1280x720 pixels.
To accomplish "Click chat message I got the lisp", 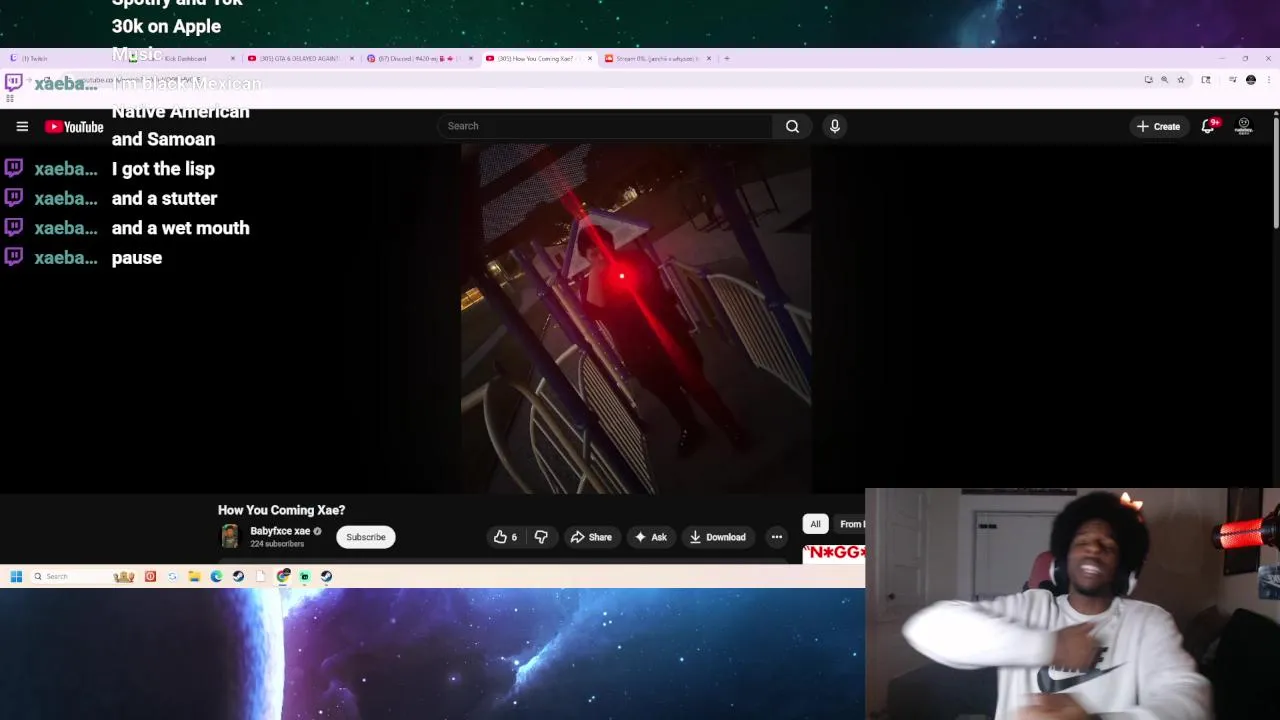I will [163, 169].
